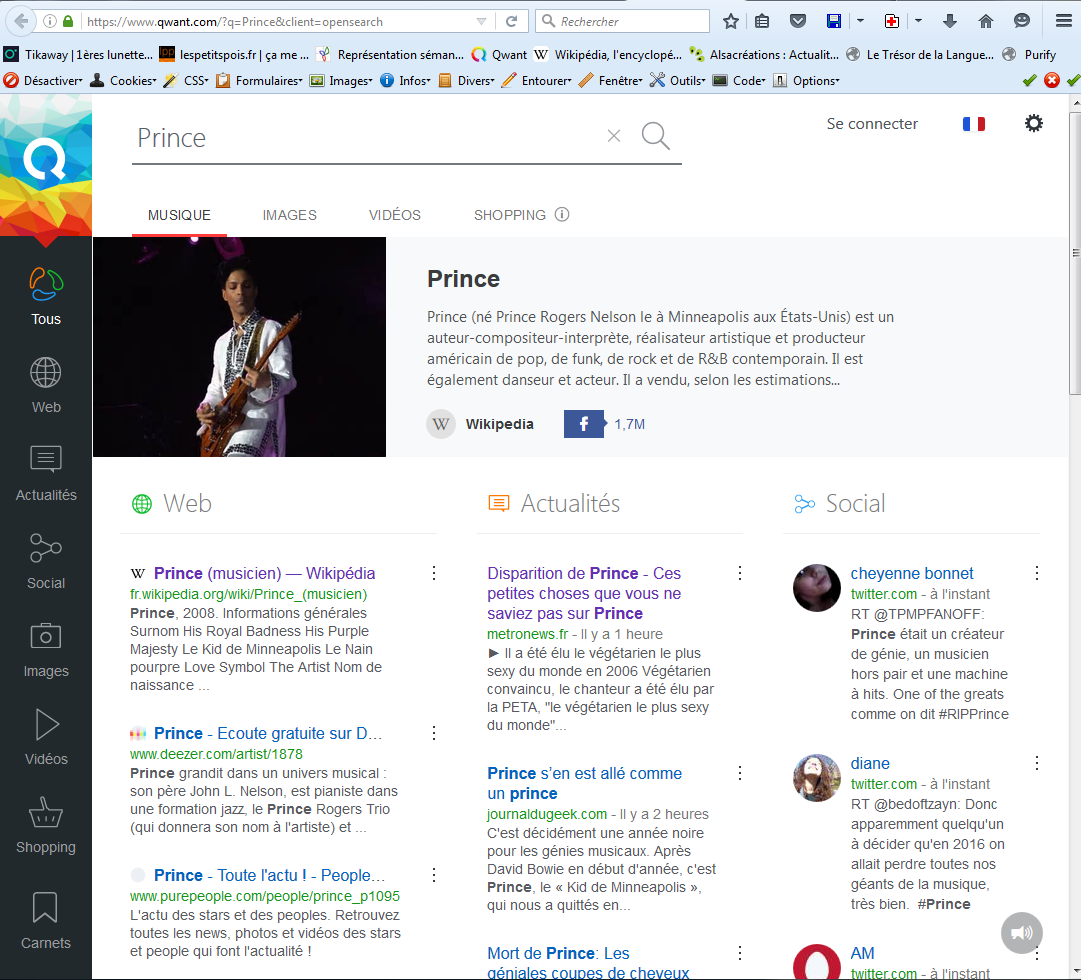Open the Prince Deezer result link
The width and height of the screenshot is (1081, 980).
tap(267, 733)
